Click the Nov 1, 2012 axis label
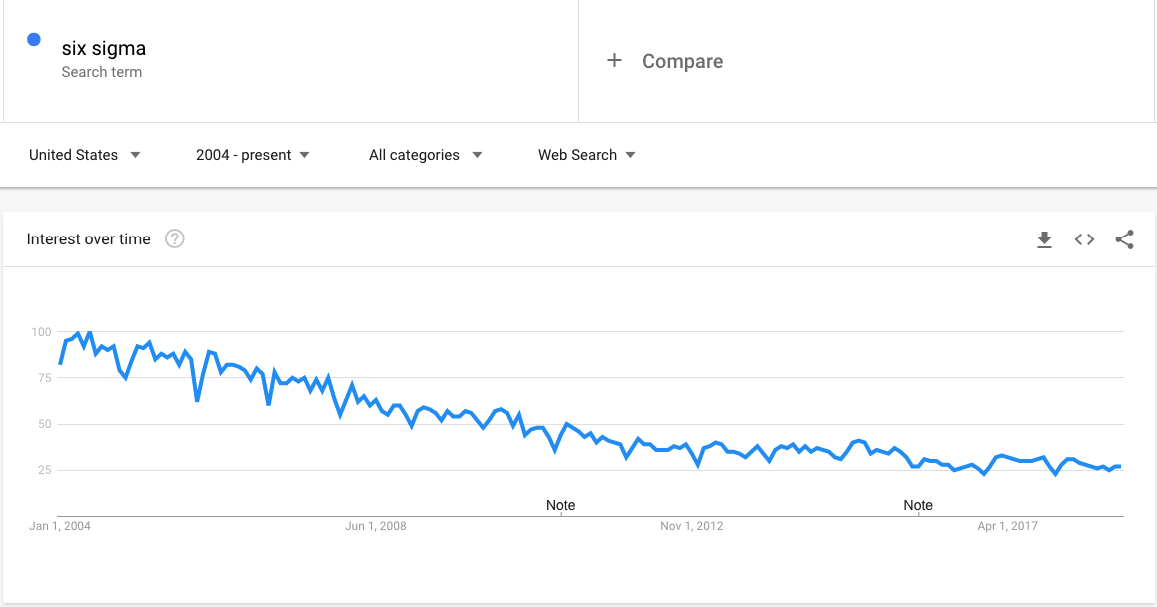 coord(691,526)
